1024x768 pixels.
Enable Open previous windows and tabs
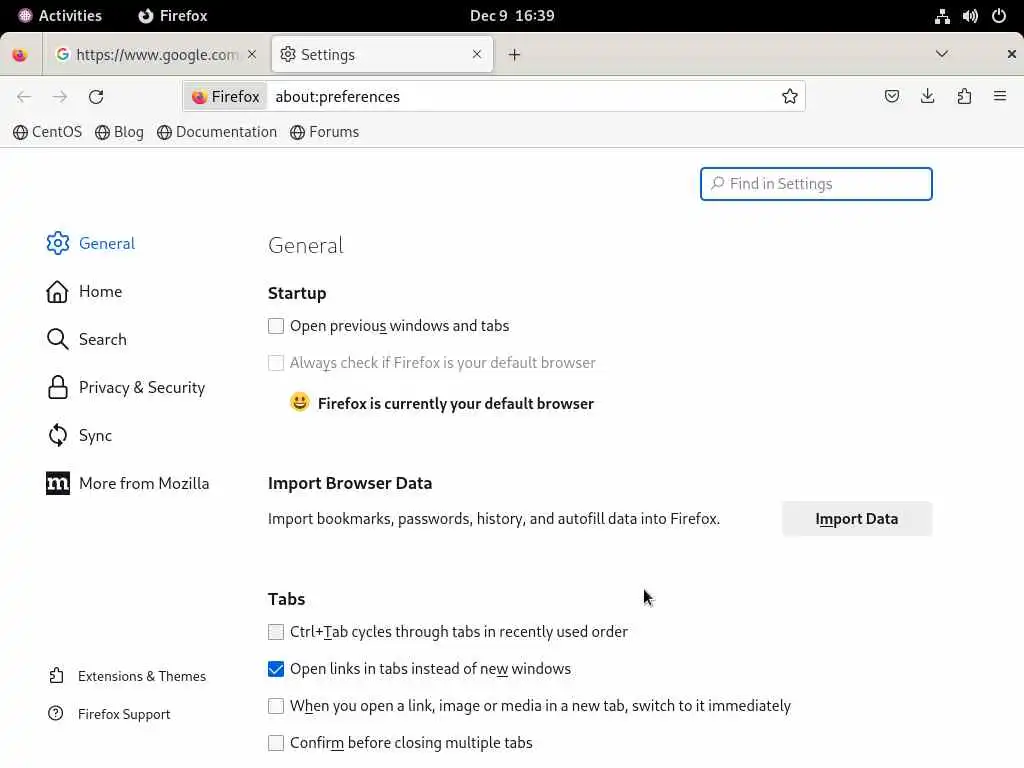[x=276, y=326]
